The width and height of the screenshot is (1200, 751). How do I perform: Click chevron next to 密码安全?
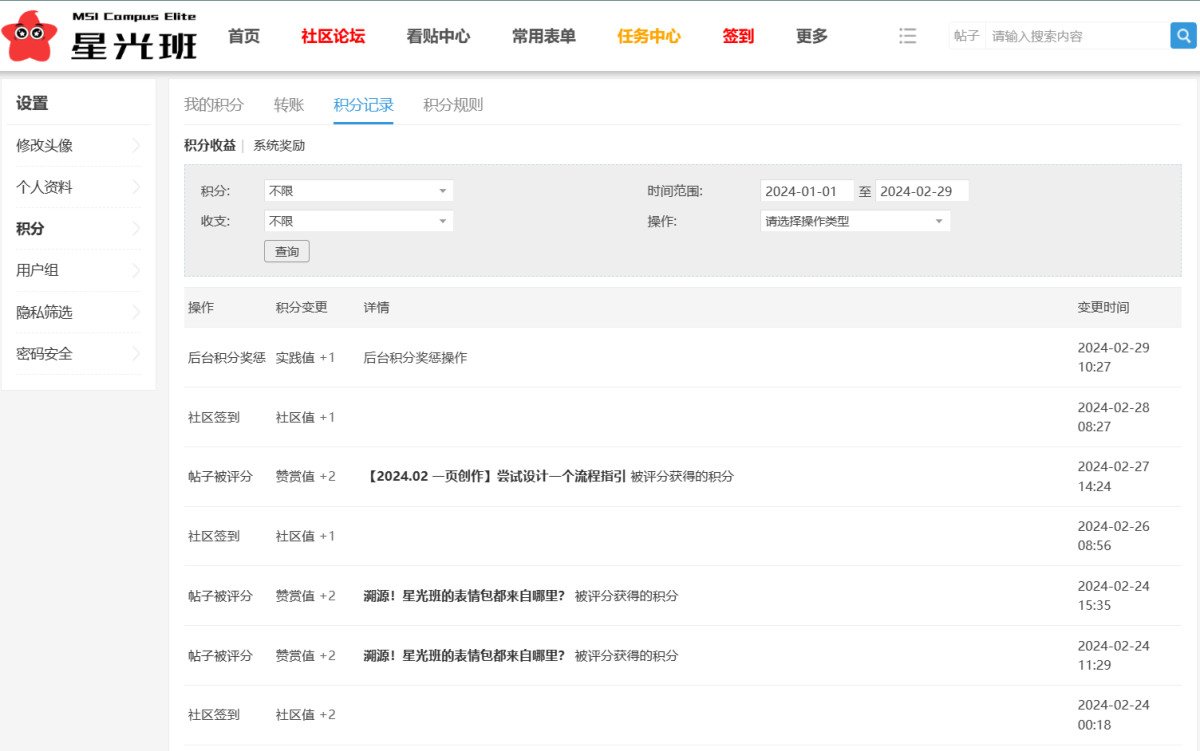(136, 354)
